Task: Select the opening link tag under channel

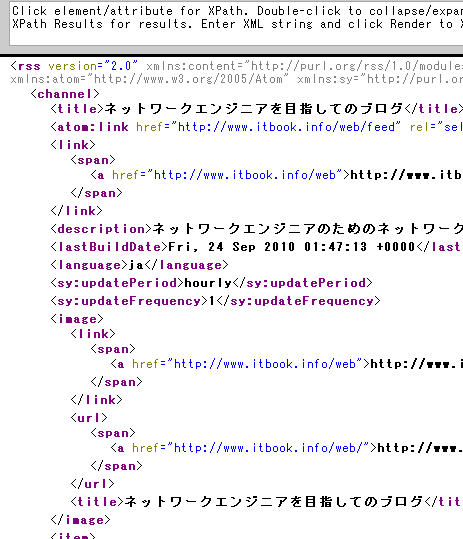Action: (x=73, y=145)
